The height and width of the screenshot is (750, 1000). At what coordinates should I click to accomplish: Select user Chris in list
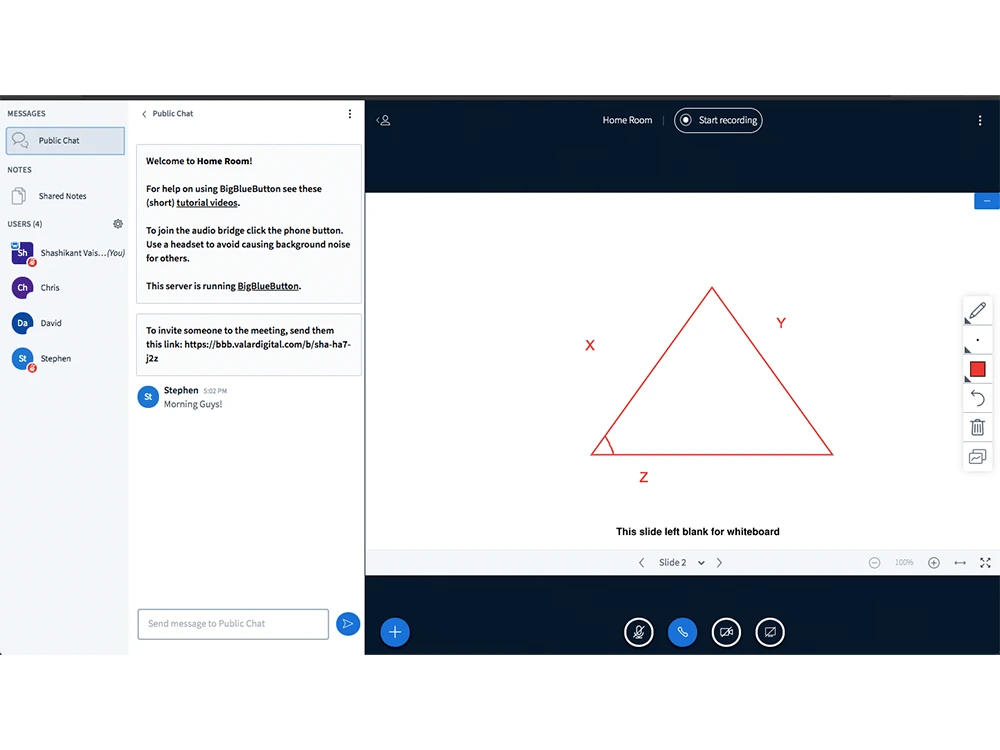(64, 288)
